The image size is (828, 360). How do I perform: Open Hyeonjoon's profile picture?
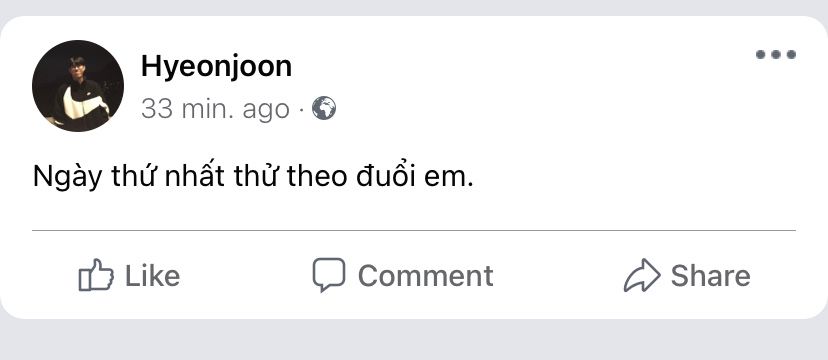click(78, 86)
